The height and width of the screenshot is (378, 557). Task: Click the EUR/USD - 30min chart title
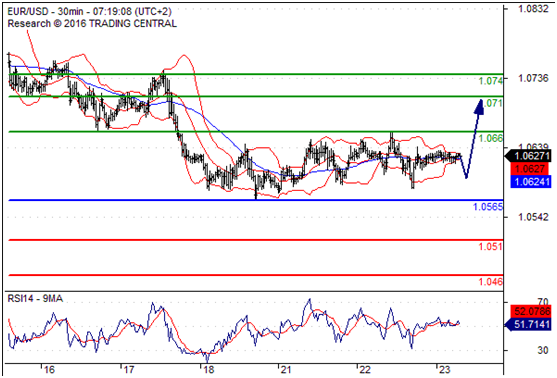(90, 11)
